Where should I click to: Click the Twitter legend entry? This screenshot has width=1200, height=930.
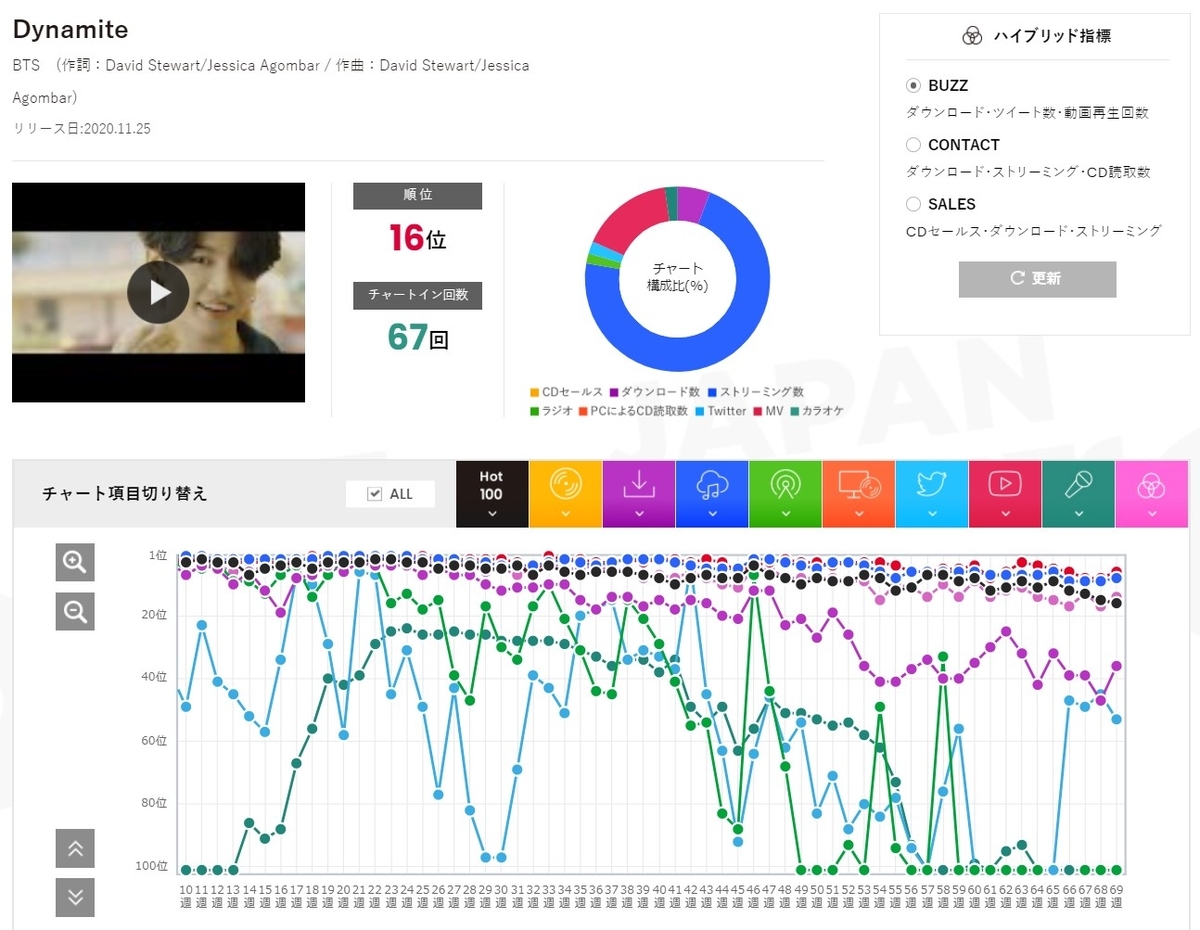[x=721, y=411]
